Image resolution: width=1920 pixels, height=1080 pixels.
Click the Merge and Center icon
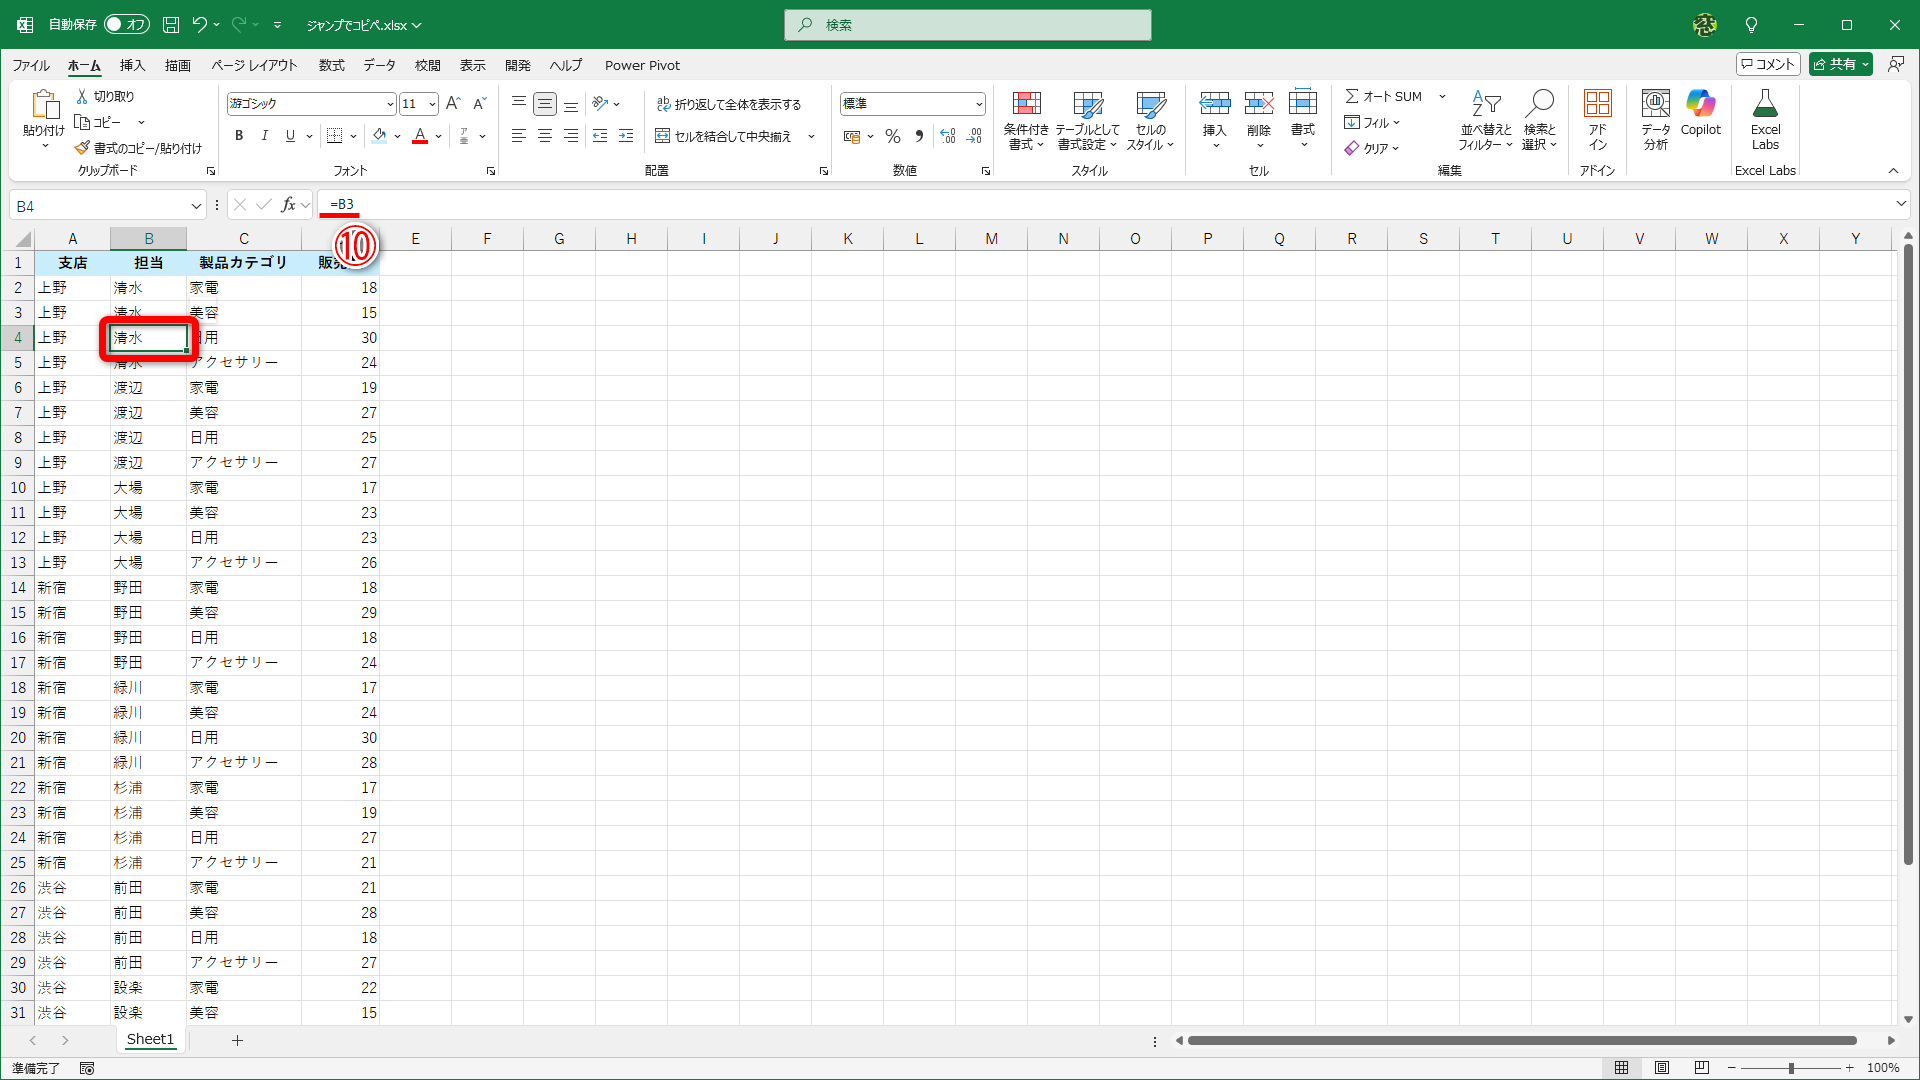(x=662, y=136)
